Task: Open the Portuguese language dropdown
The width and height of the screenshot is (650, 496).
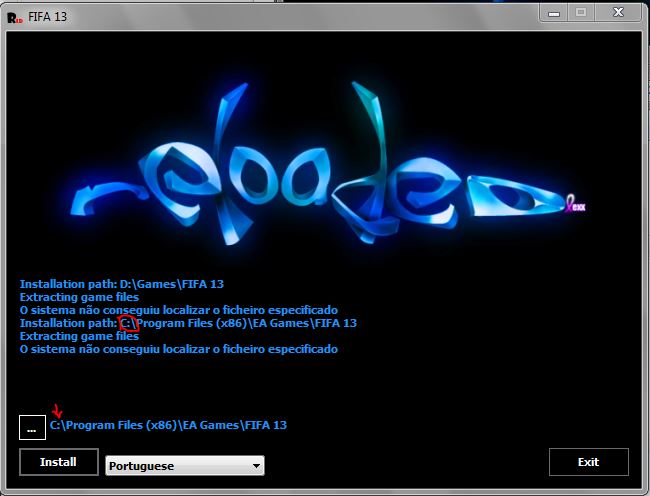Action: 184,466
